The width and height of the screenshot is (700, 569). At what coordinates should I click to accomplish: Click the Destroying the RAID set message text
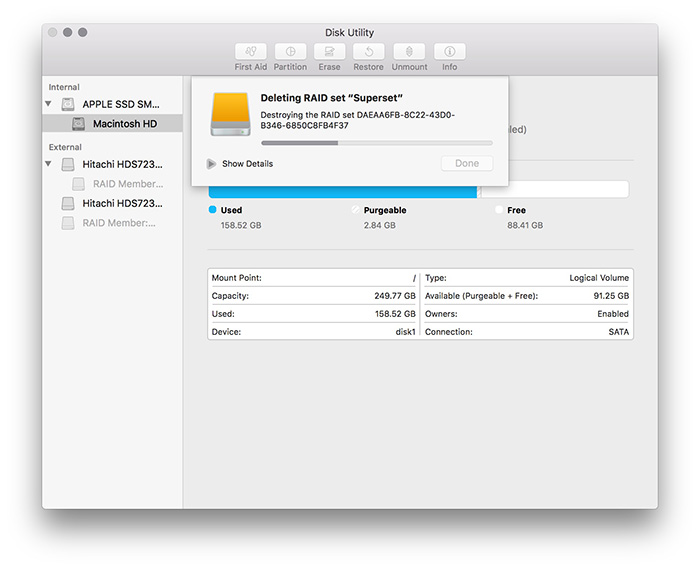358,120
